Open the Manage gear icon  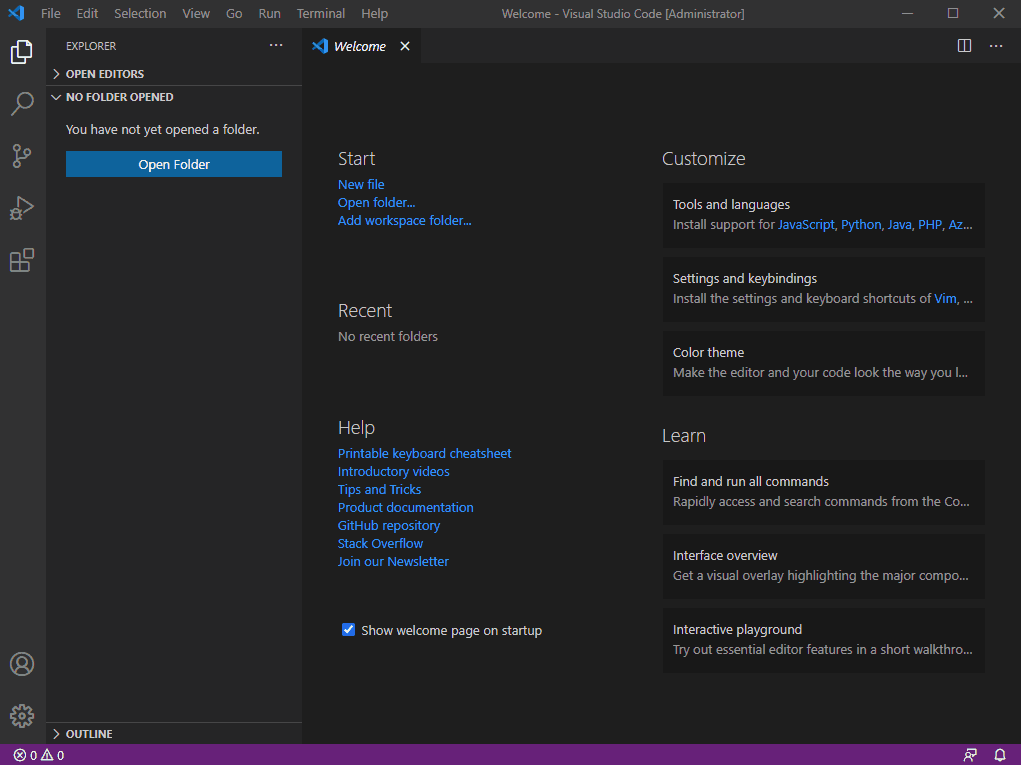(21, 716)
